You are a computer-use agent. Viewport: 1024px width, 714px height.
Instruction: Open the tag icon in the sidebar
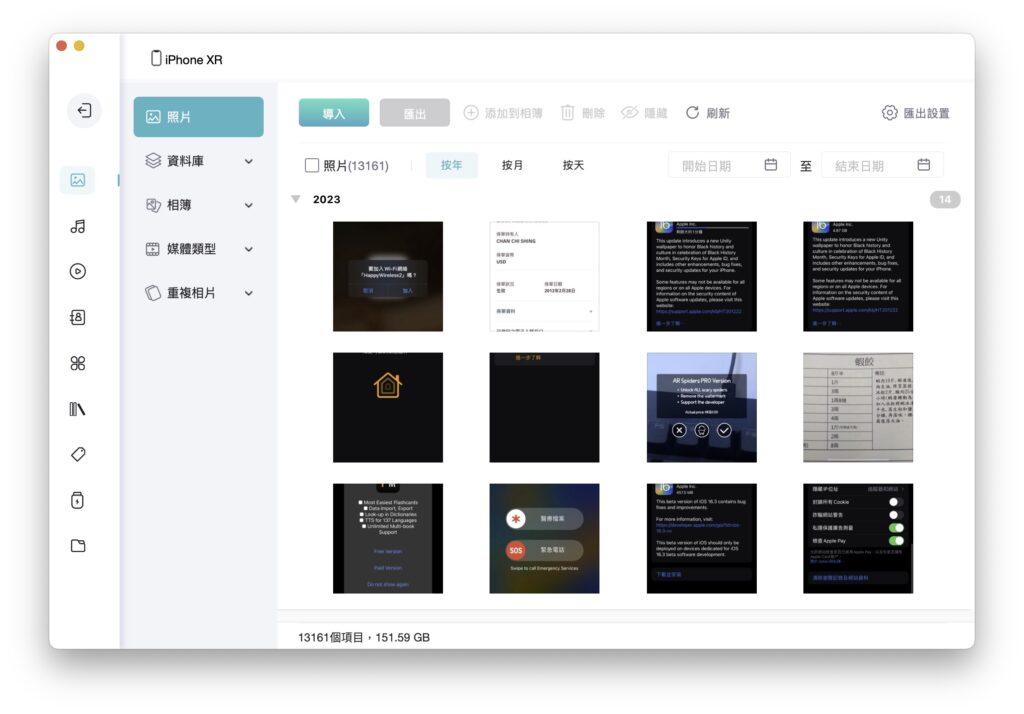pyautogui.click(x=78, y=455)
